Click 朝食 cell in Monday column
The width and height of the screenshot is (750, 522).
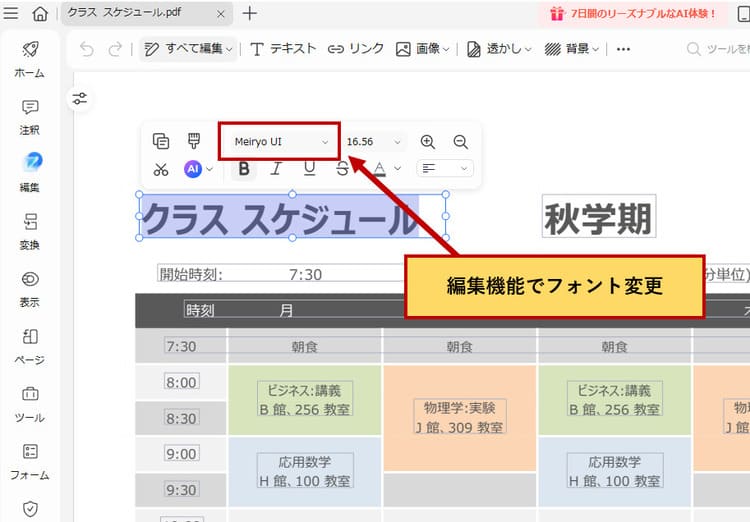pyautogui.click(x=305, y=346)
